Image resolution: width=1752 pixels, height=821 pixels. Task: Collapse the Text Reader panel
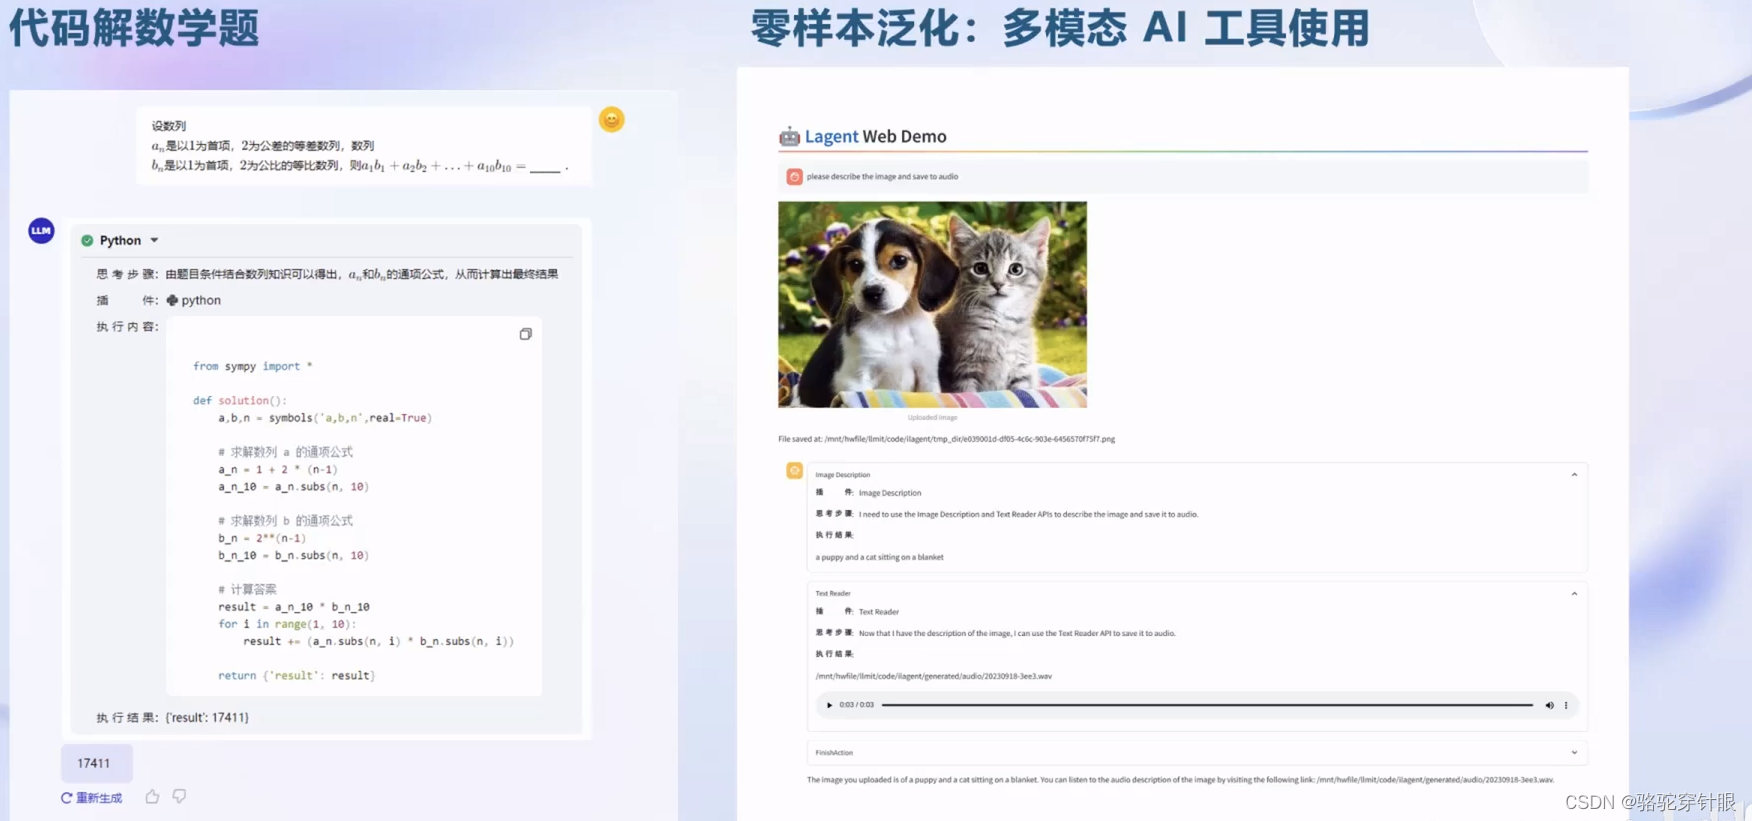coord(1574,594)
